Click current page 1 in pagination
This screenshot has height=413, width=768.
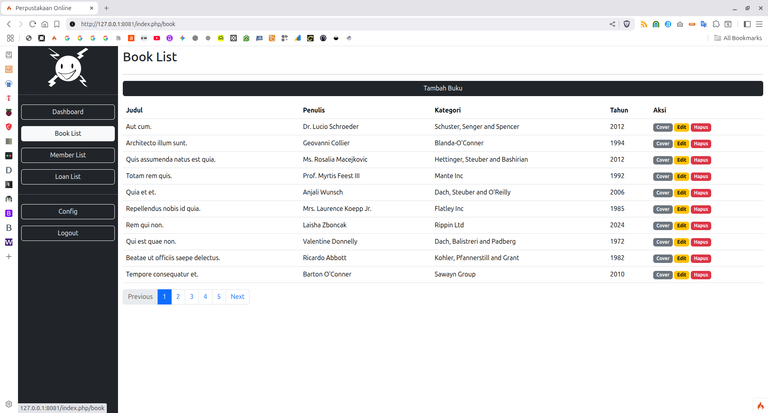[x=165, y=296]
